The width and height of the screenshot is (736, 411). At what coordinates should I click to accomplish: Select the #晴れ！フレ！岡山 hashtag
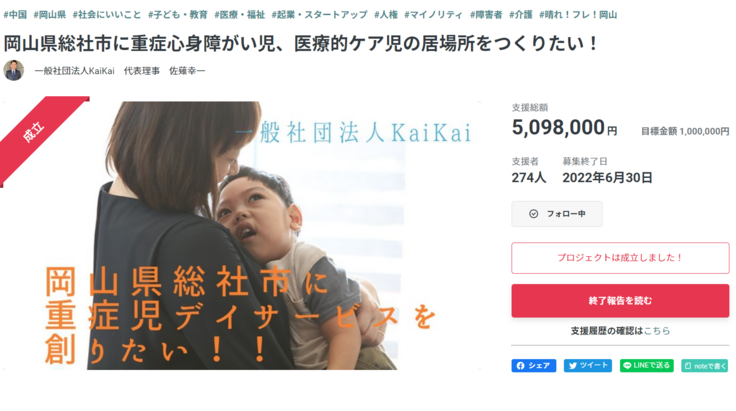pyautogui.click(x=578, y=15)
